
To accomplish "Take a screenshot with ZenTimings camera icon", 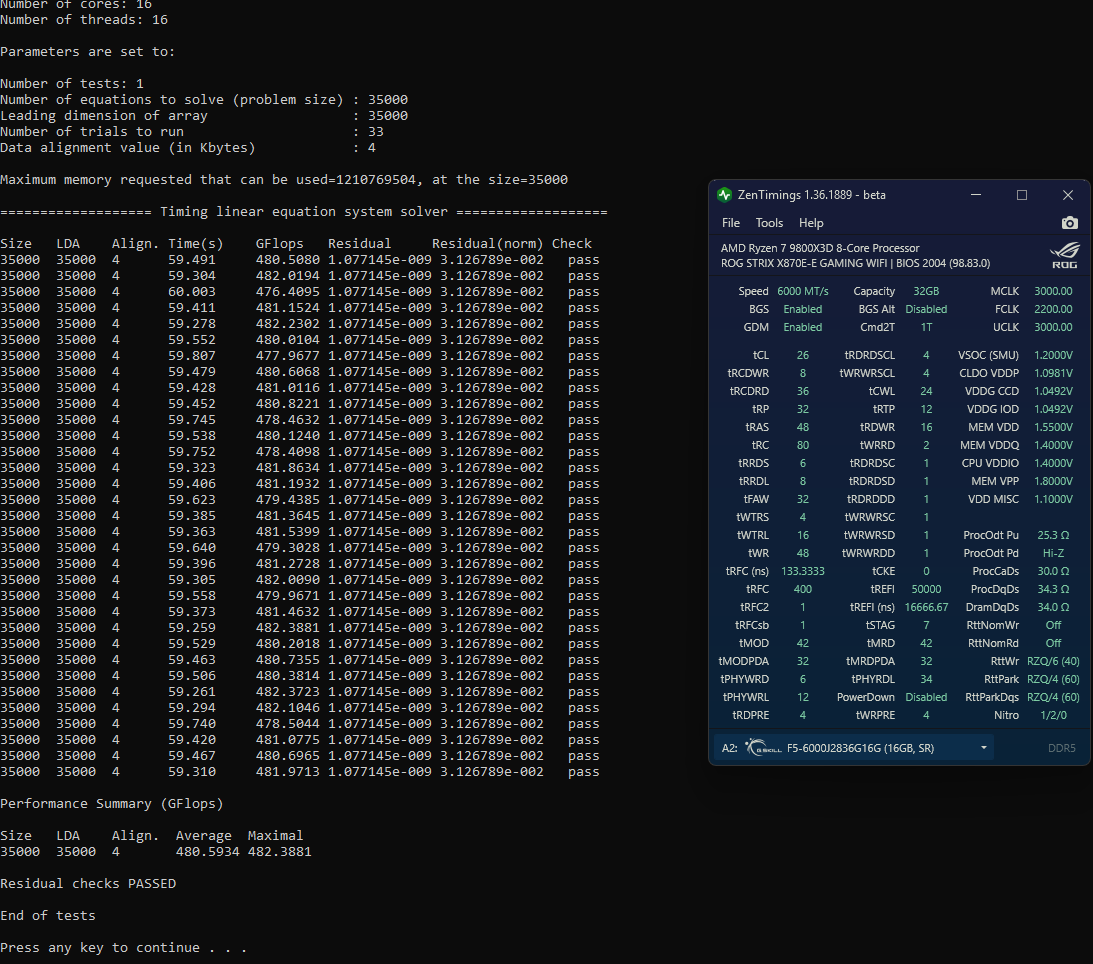I will point(1069,223).
